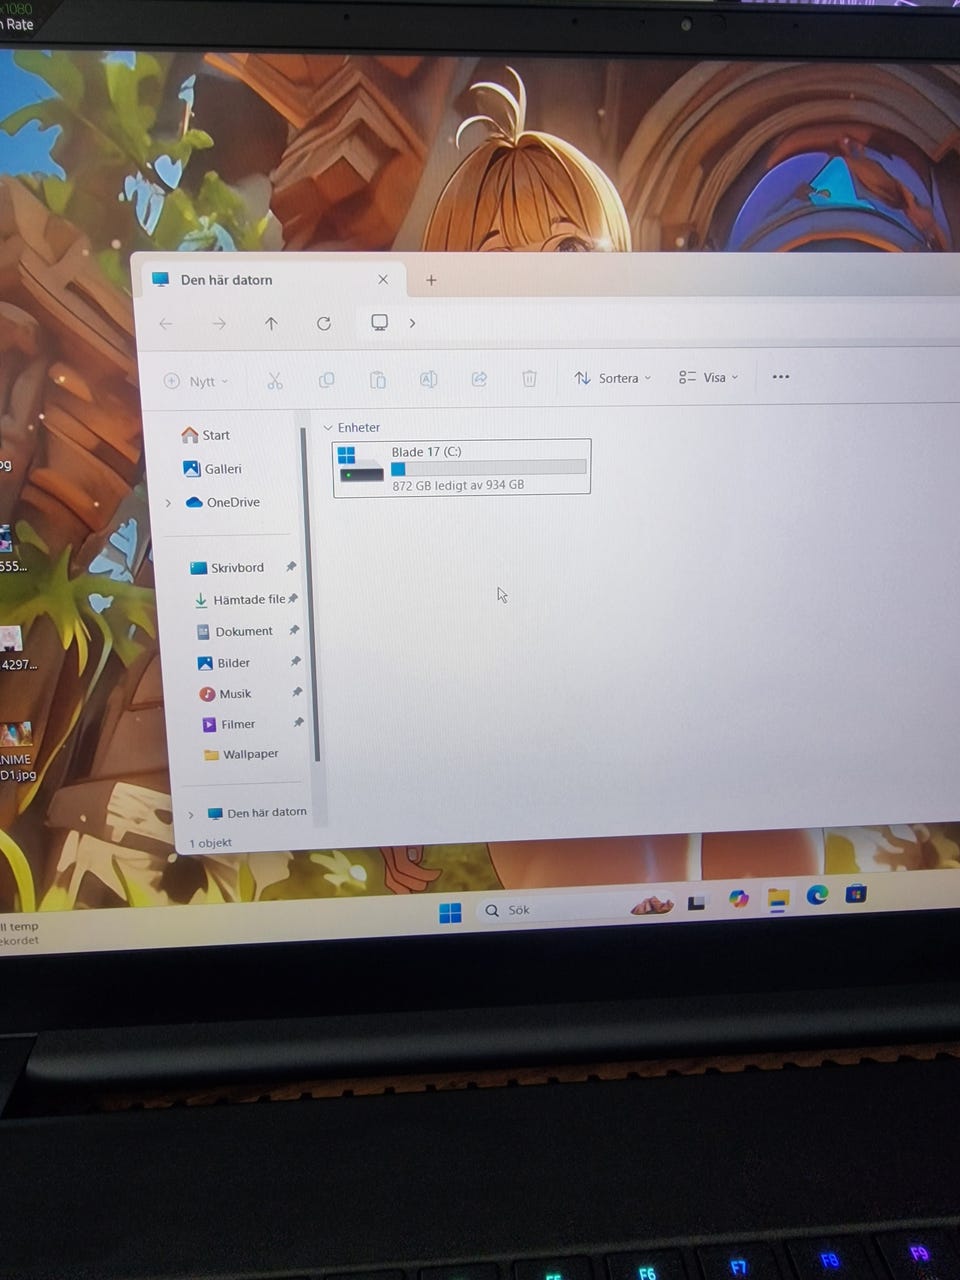This screenshot has height=1280, width=960.
Task: Open Dokument quick access folder
Action: (234, 631)
